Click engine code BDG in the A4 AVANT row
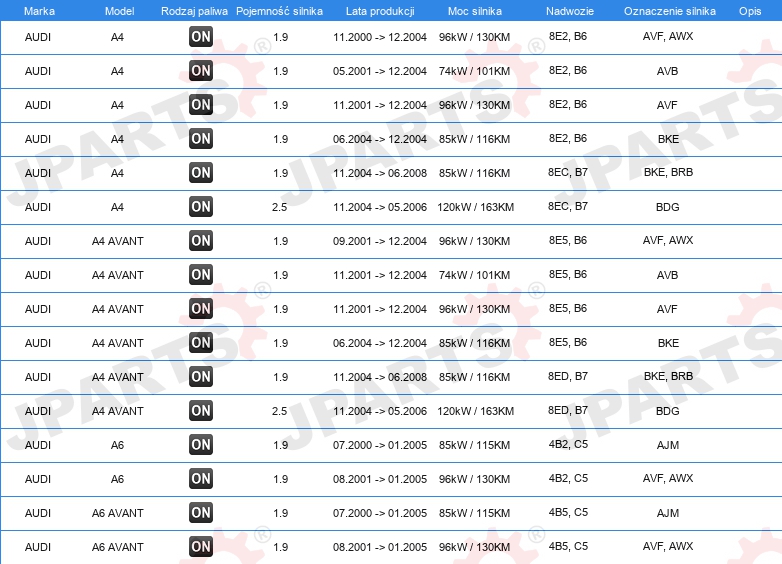The image size is (782, 564). click(667, 411)
